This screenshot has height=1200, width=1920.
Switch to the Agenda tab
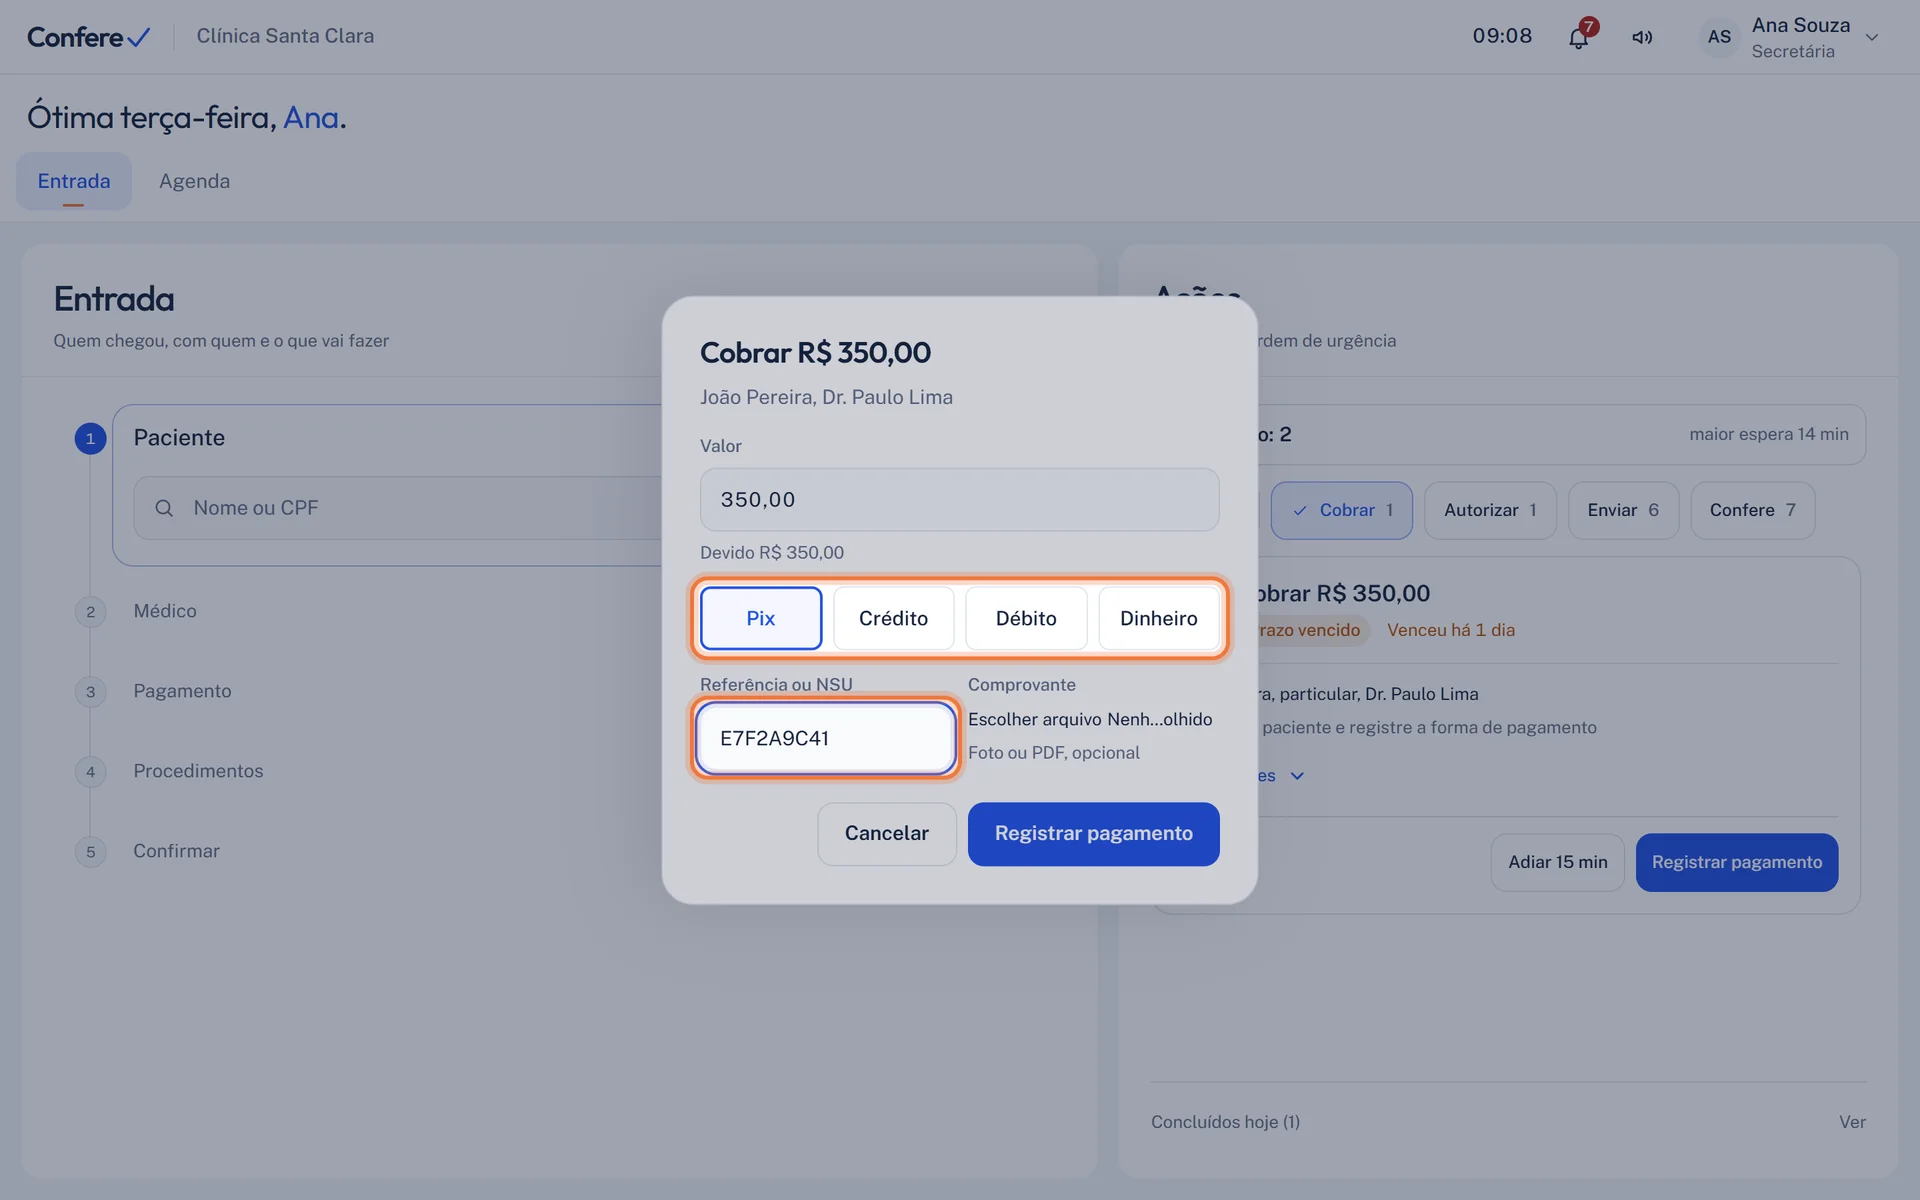pyautogui.click(x=194, y=181)
